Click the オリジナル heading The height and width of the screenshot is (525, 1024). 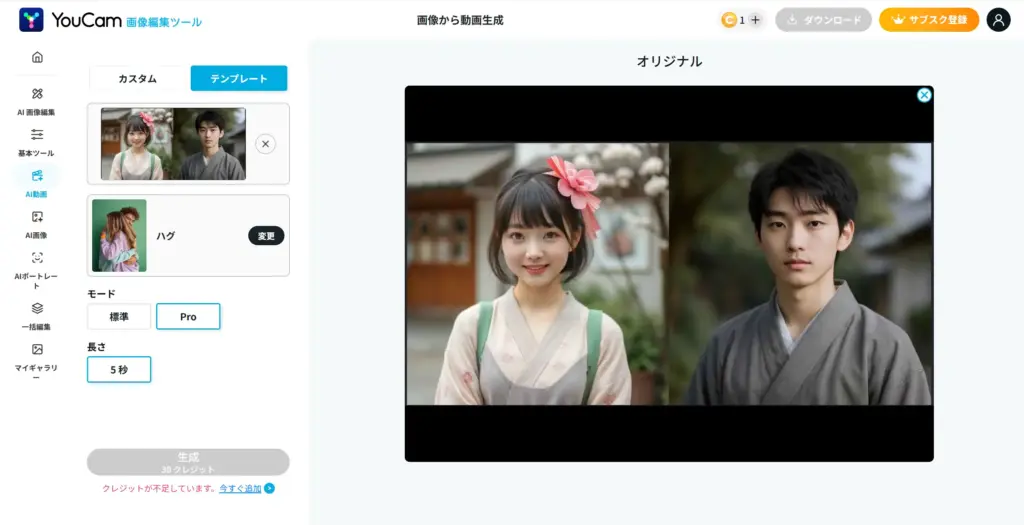point(669,62)
